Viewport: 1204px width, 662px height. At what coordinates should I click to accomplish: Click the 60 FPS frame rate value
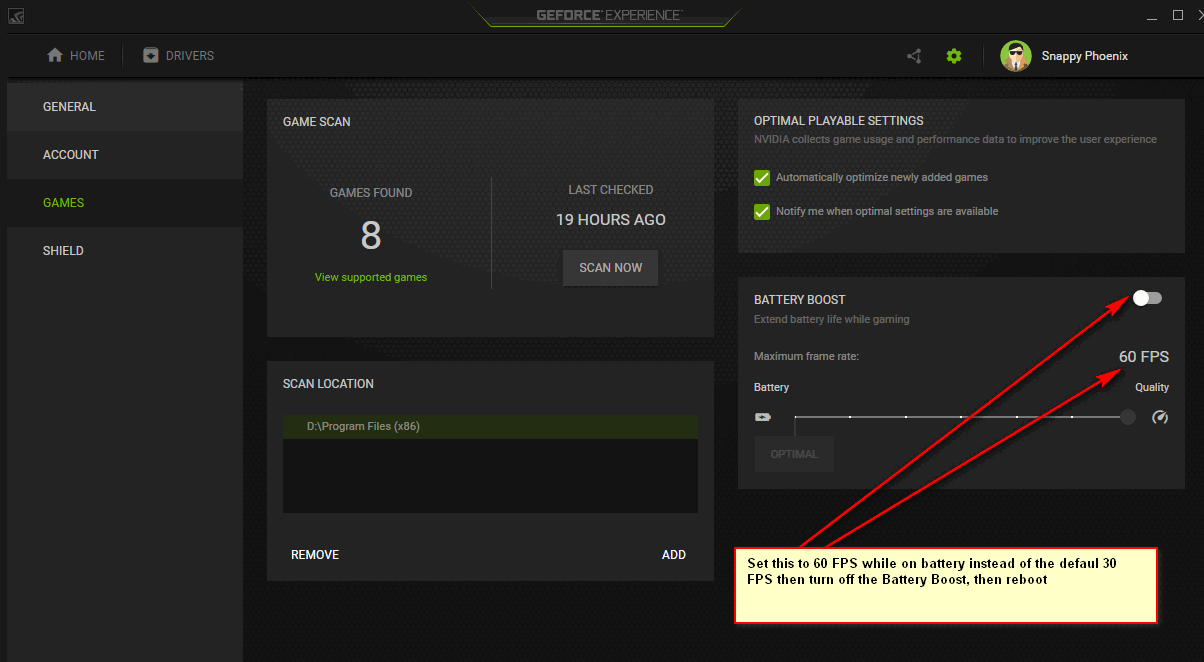(x=1144, y=357)
